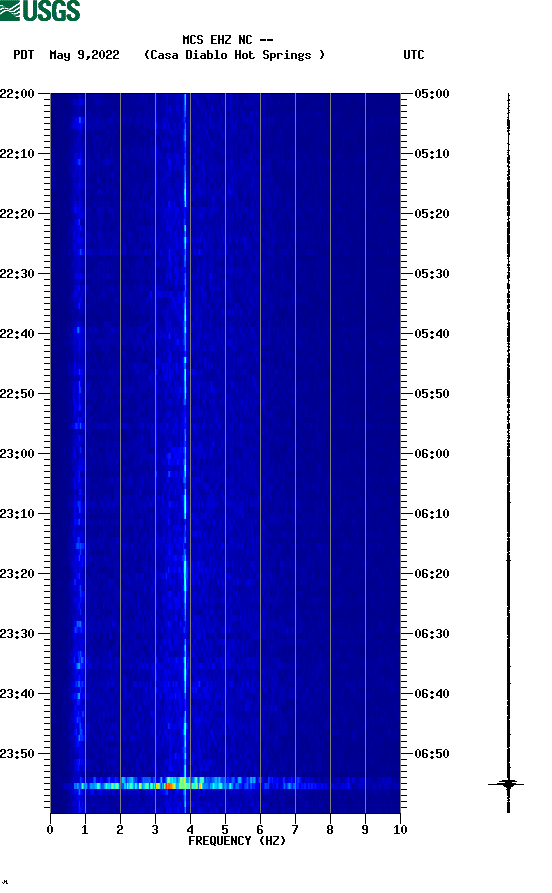The height and width of the screenshot is (893, 552).
Task: Click the 05:40 UTC time label
Action: tap(432, 334)
